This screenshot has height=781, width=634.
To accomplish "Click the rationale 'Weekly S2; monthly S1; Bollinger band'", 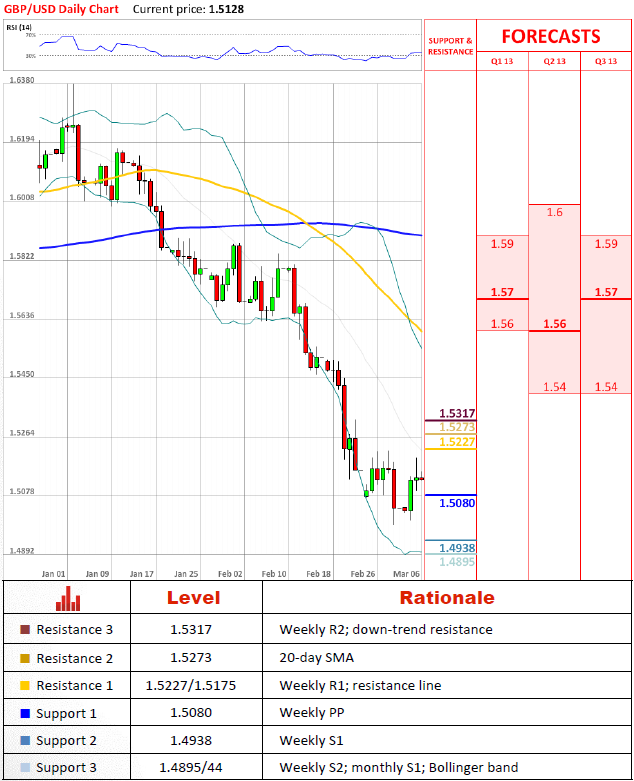I will 399,768.
